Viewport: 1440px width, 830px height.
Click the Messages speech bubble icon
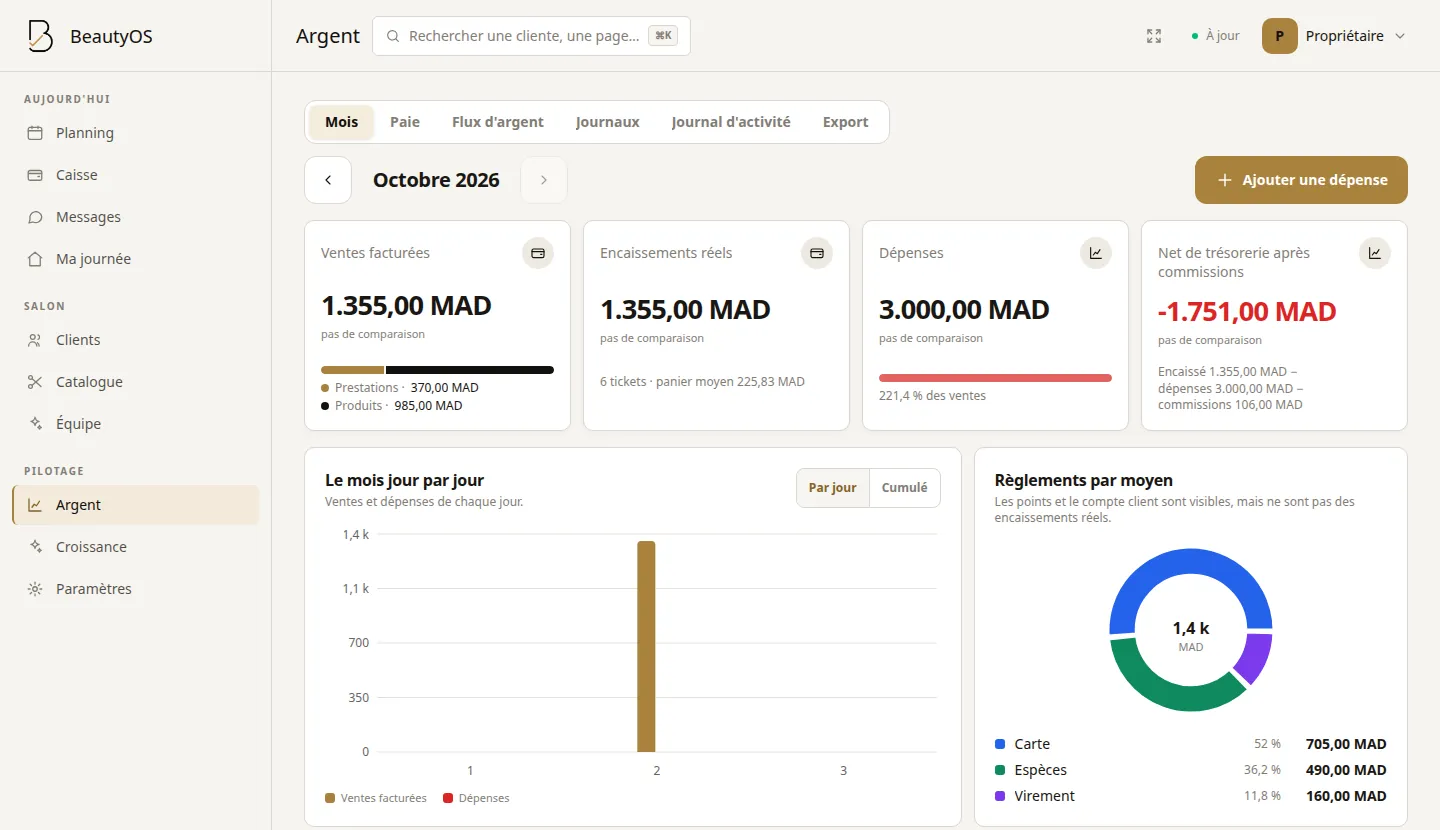click(35, 217)
